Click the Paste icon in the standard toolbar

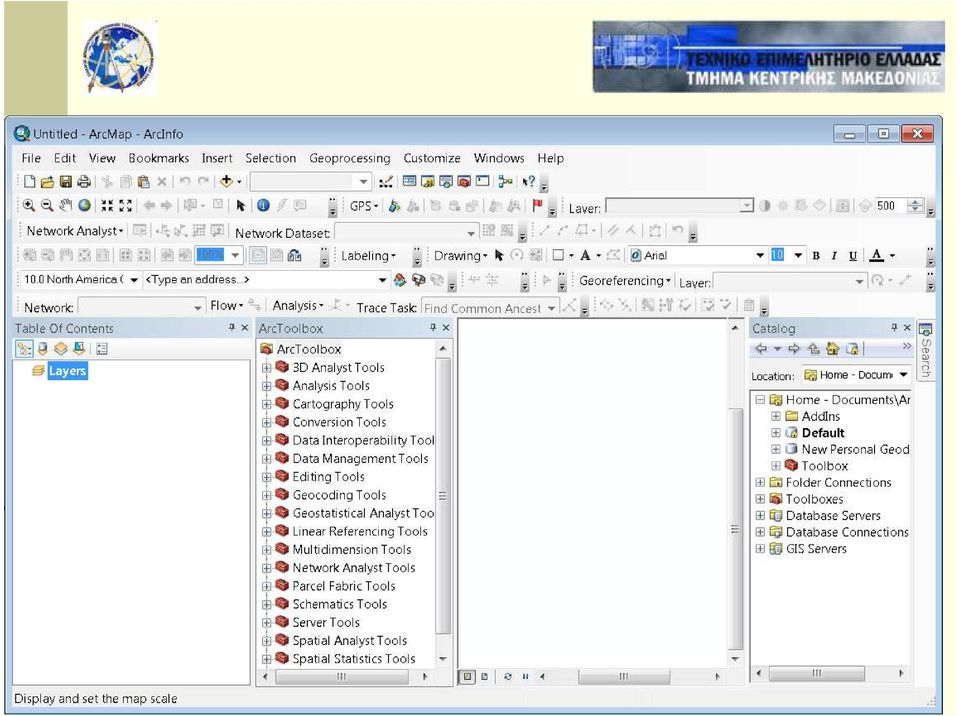(x=144, y=181)
